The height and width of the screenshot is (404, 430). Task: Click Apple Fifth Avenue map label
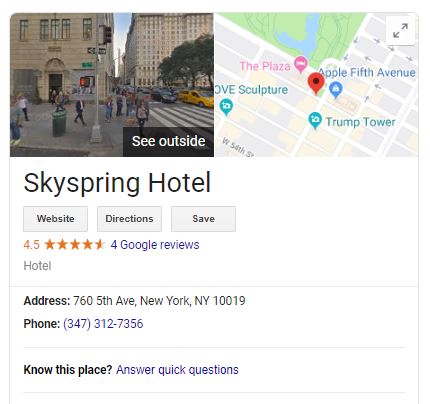coord(367,72)
